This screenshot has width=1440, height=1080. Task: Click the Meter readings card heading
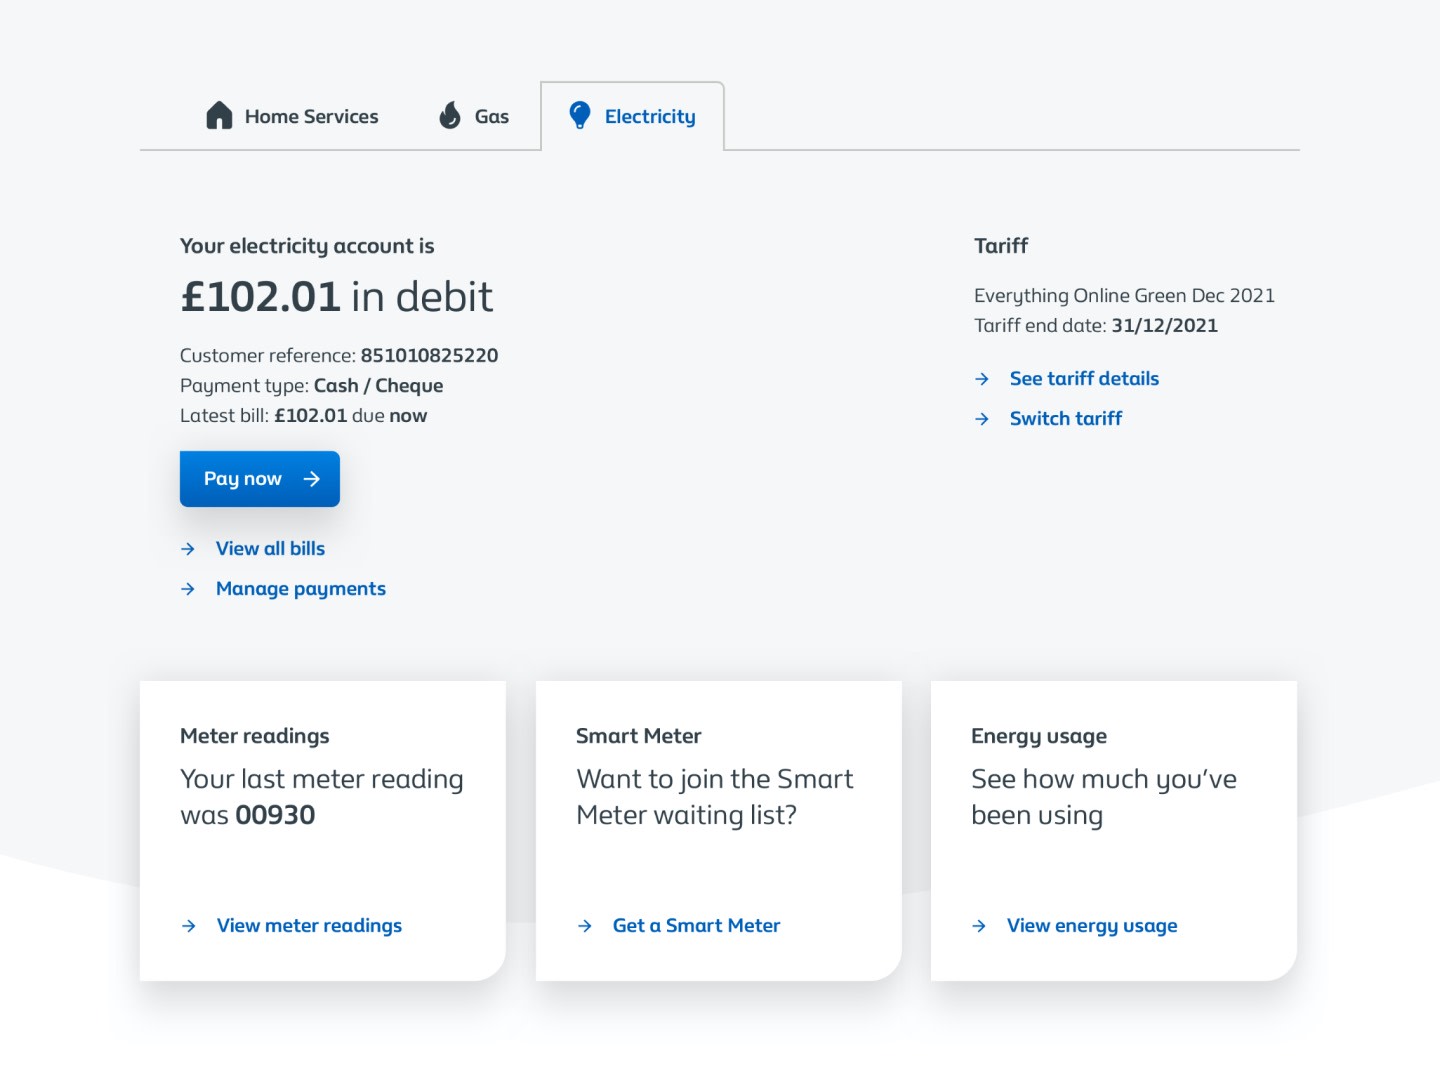[x=254, y=736]
